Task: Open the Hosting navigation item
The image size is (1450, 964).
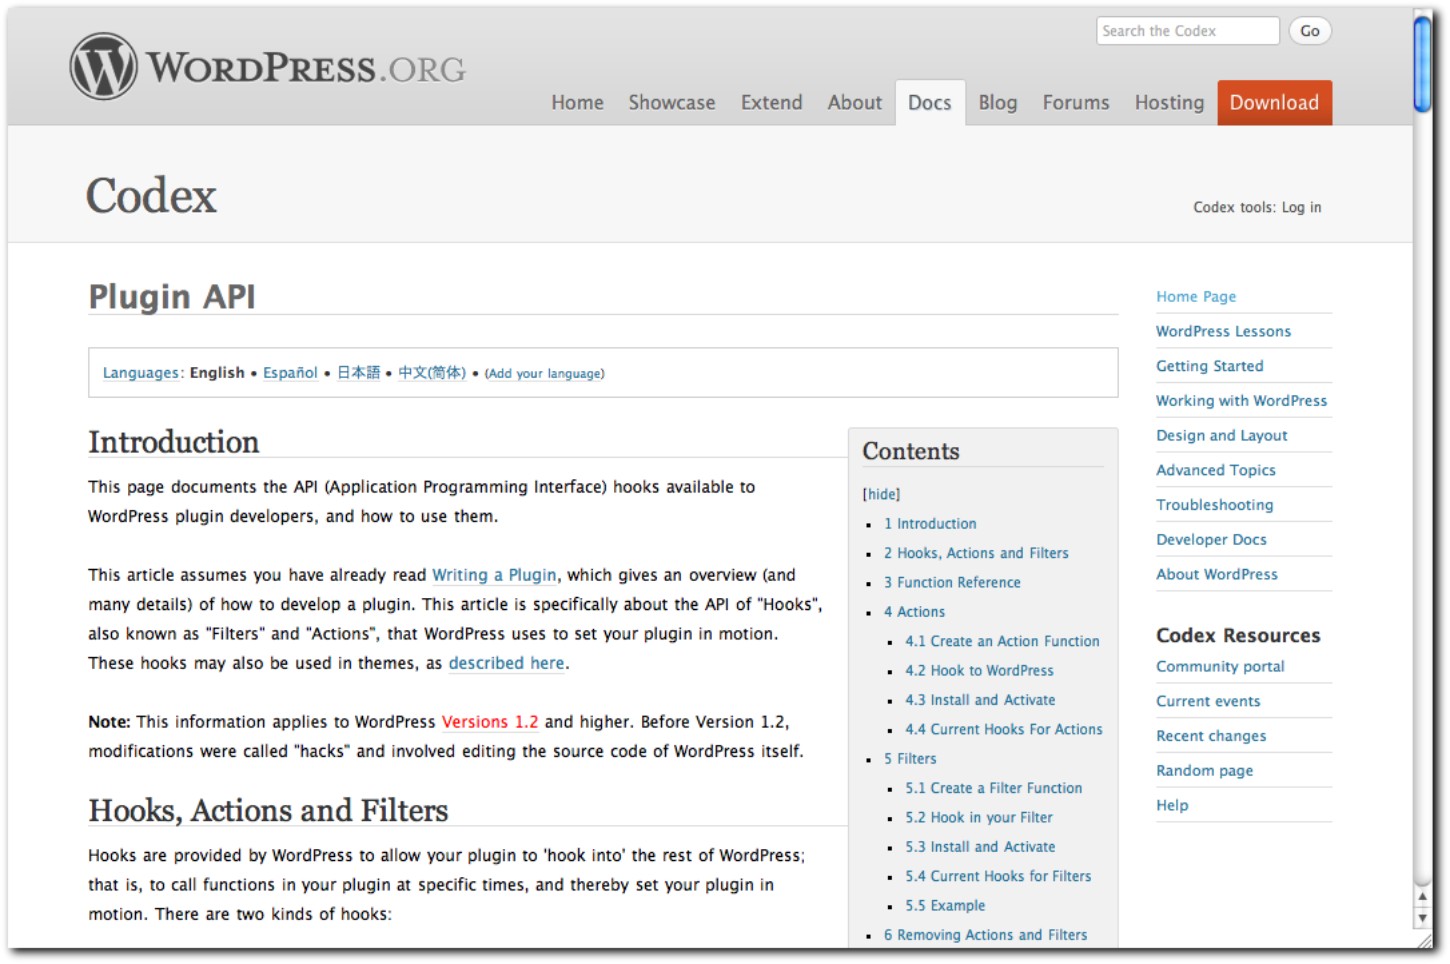Action: click(x=1169, y=102)
